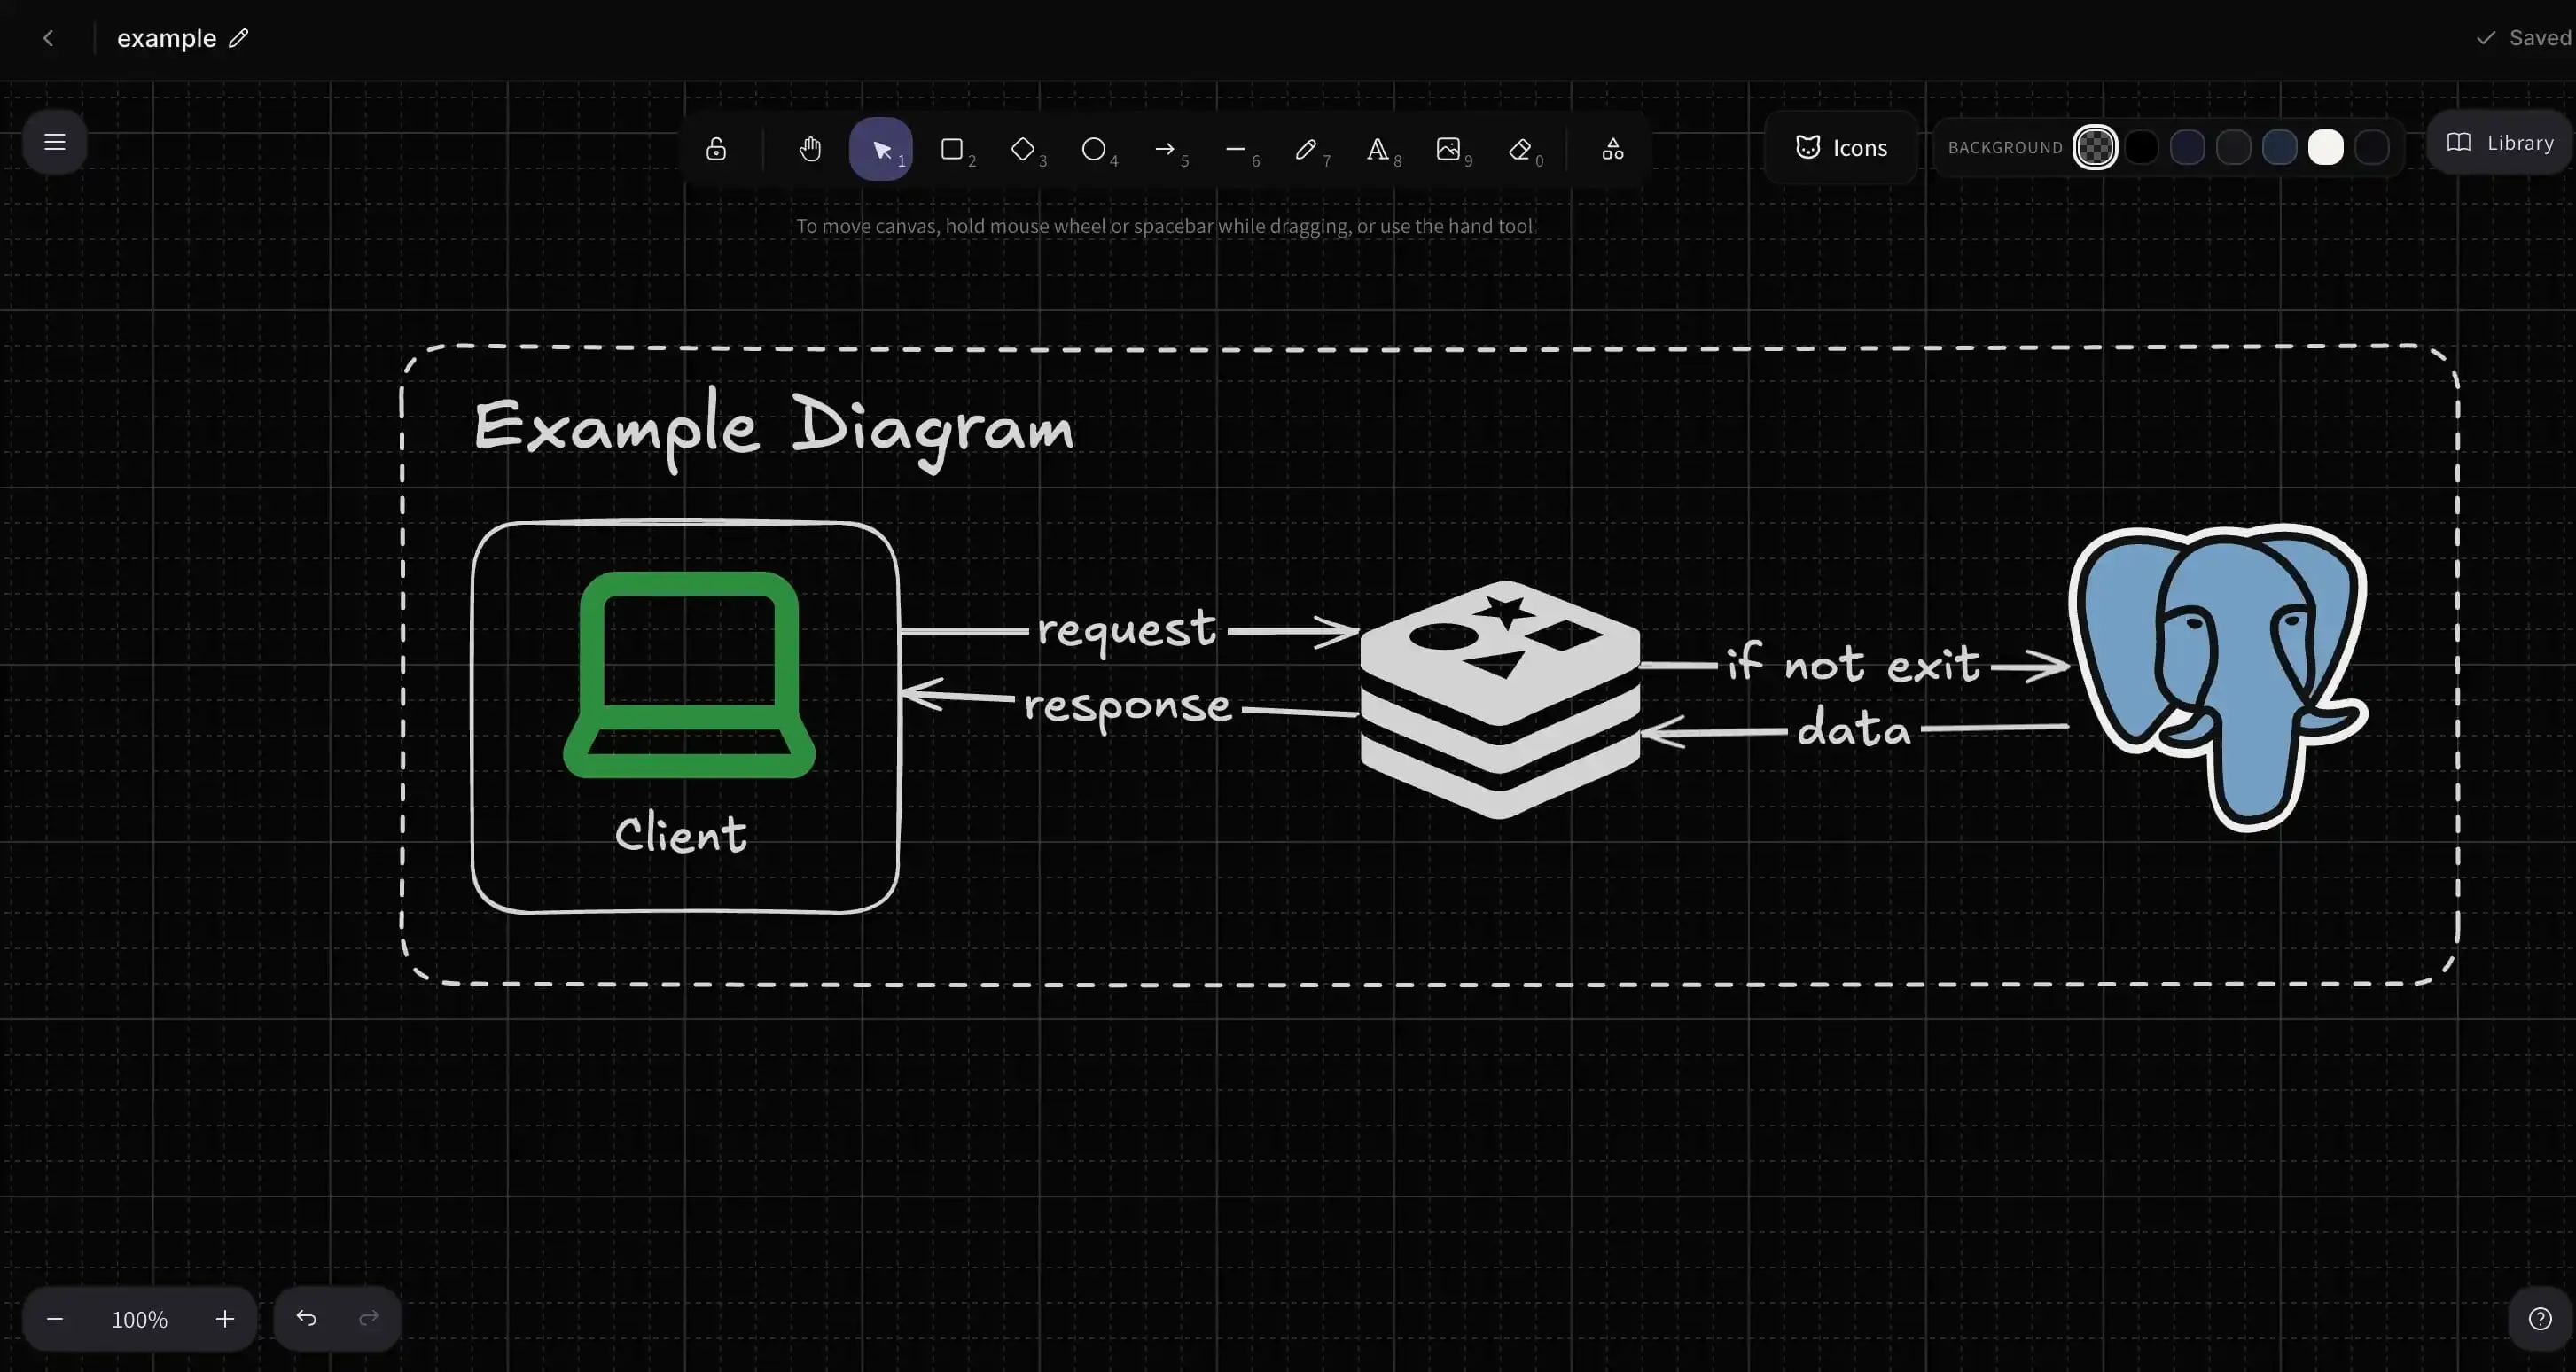The width and height of the screenshot is (2576, 1372).
Task: Open the hamburger main menu
Action: [55, 142]
